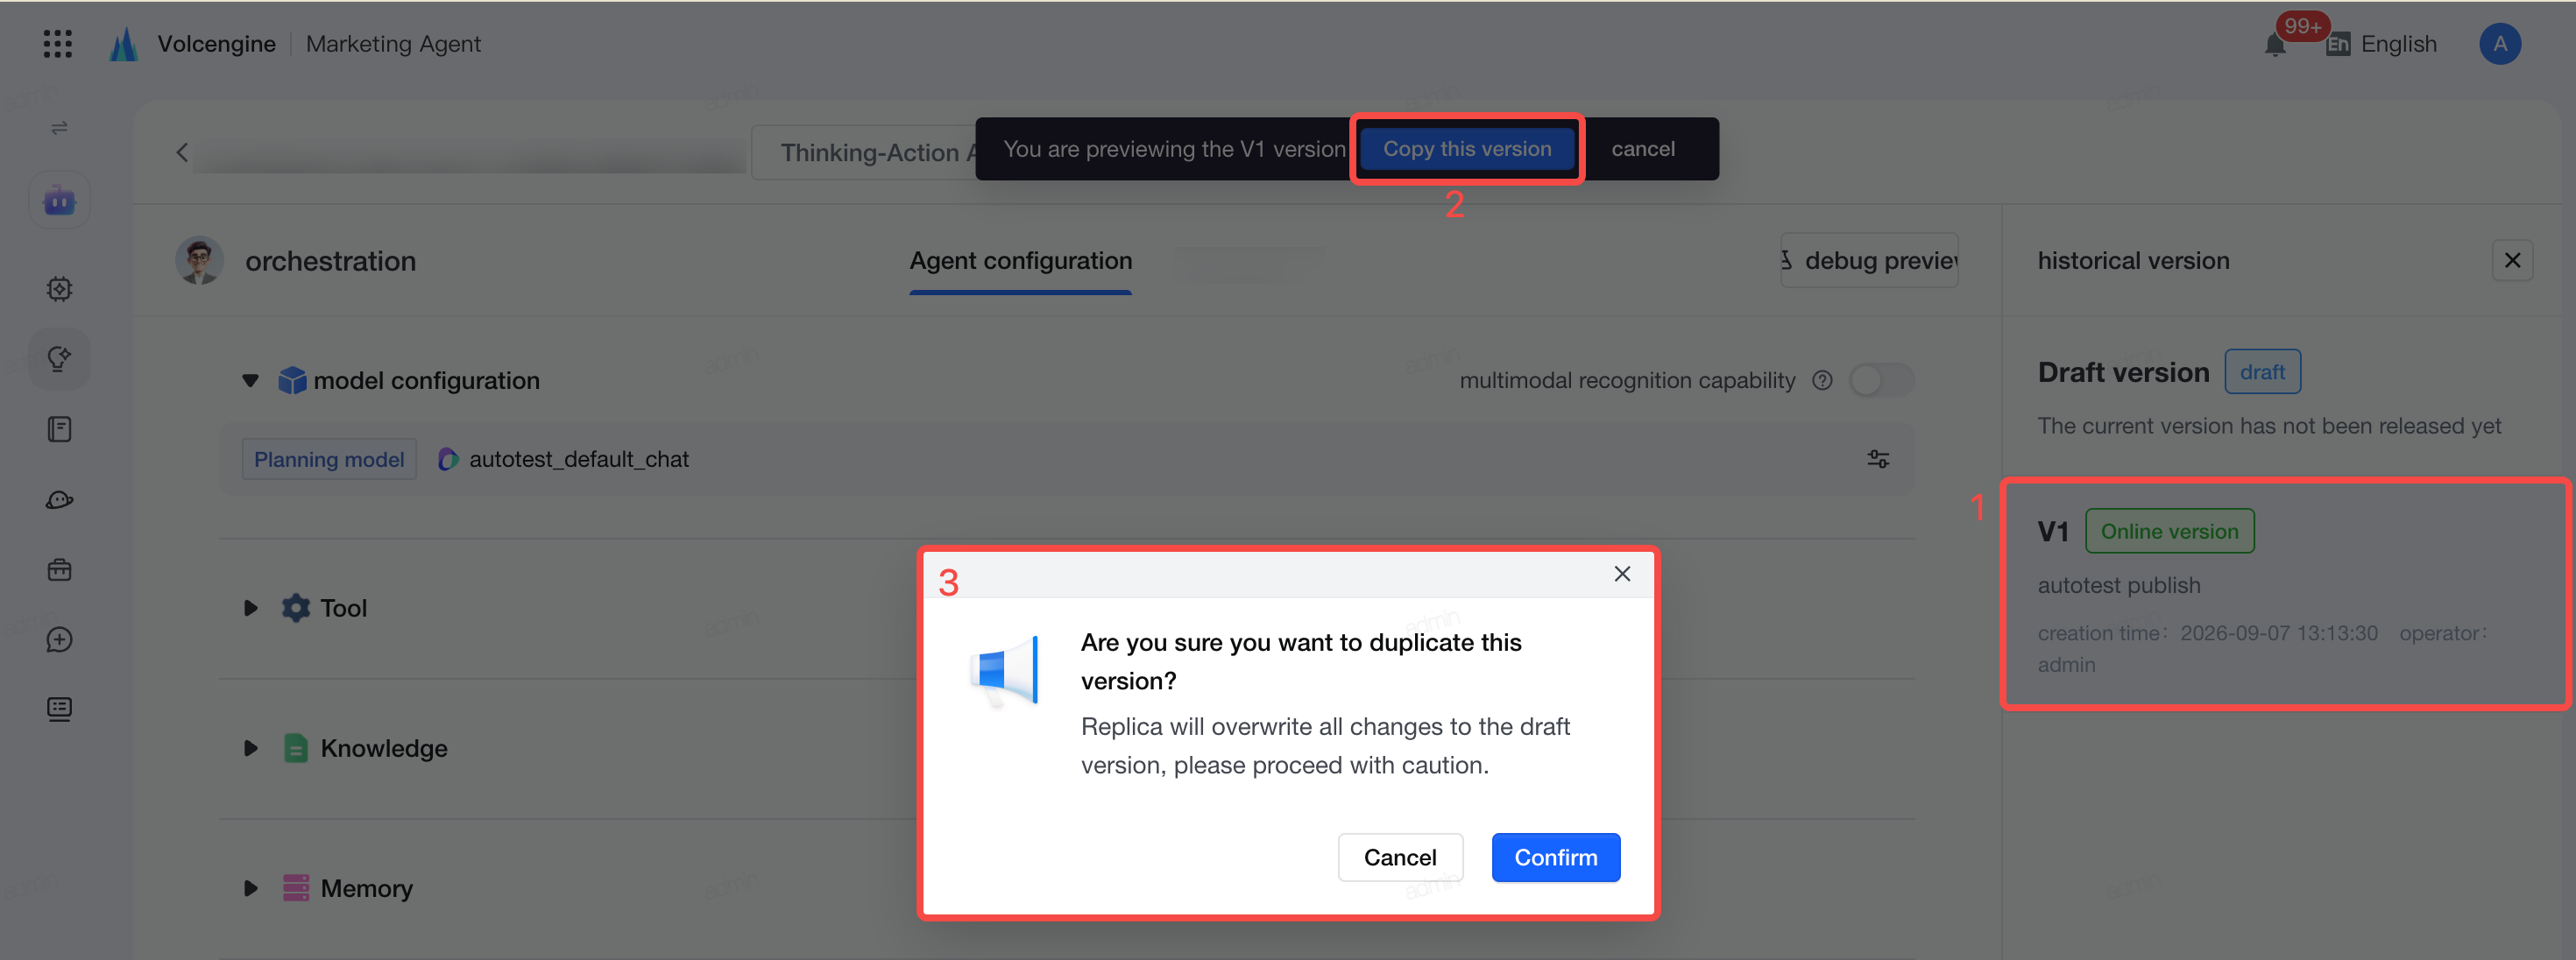The image size is (2576, 960).
Task: Click the Thinking-Action tab label
Action: pos(864,152)
